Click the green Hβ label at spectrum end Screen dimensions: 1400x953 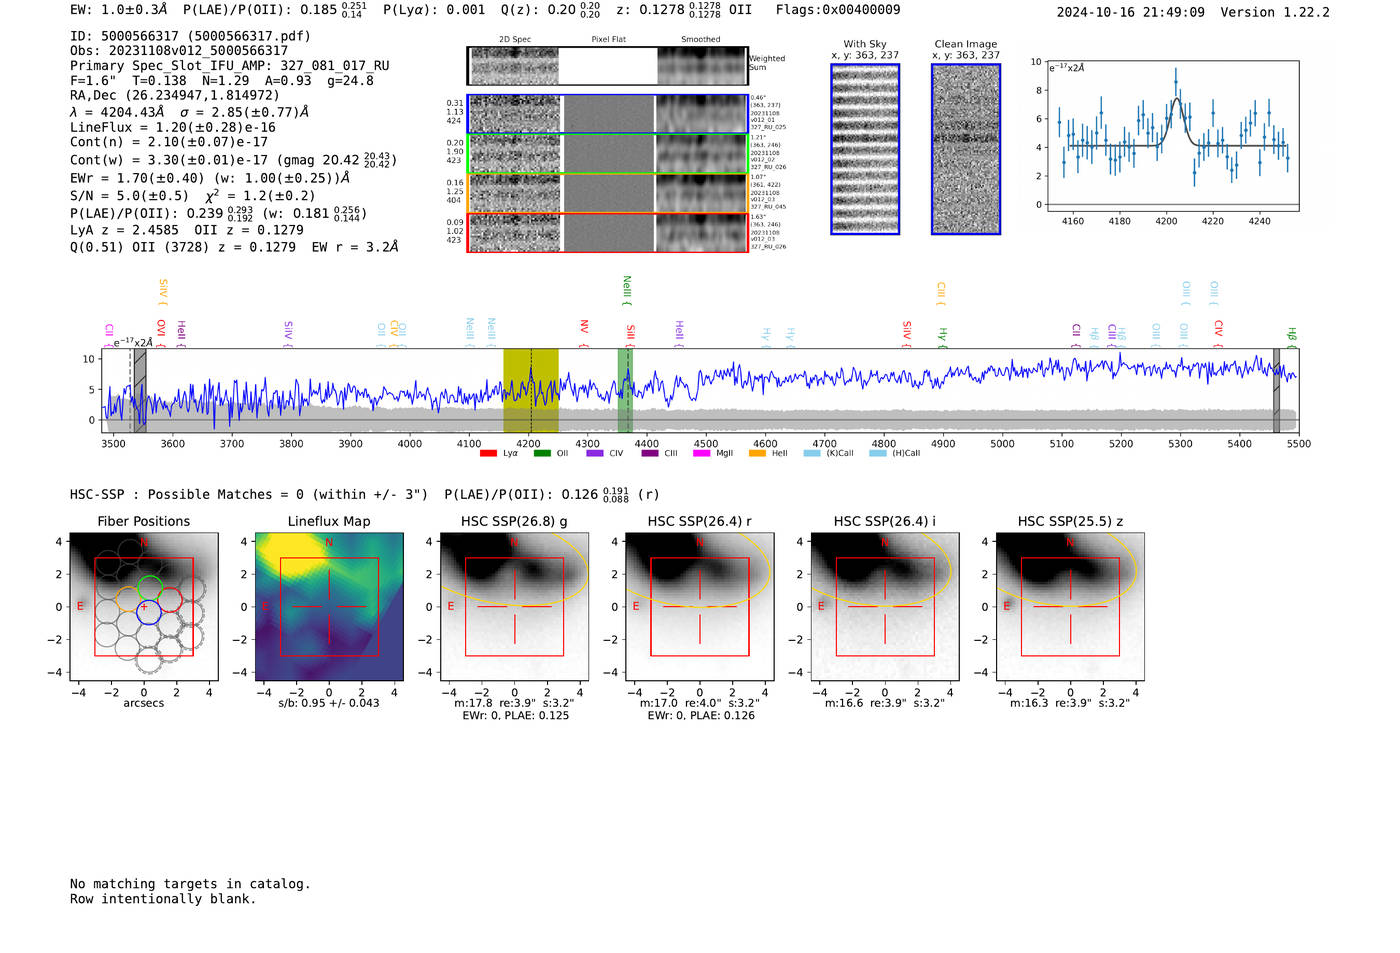[x=1291, y=337]
